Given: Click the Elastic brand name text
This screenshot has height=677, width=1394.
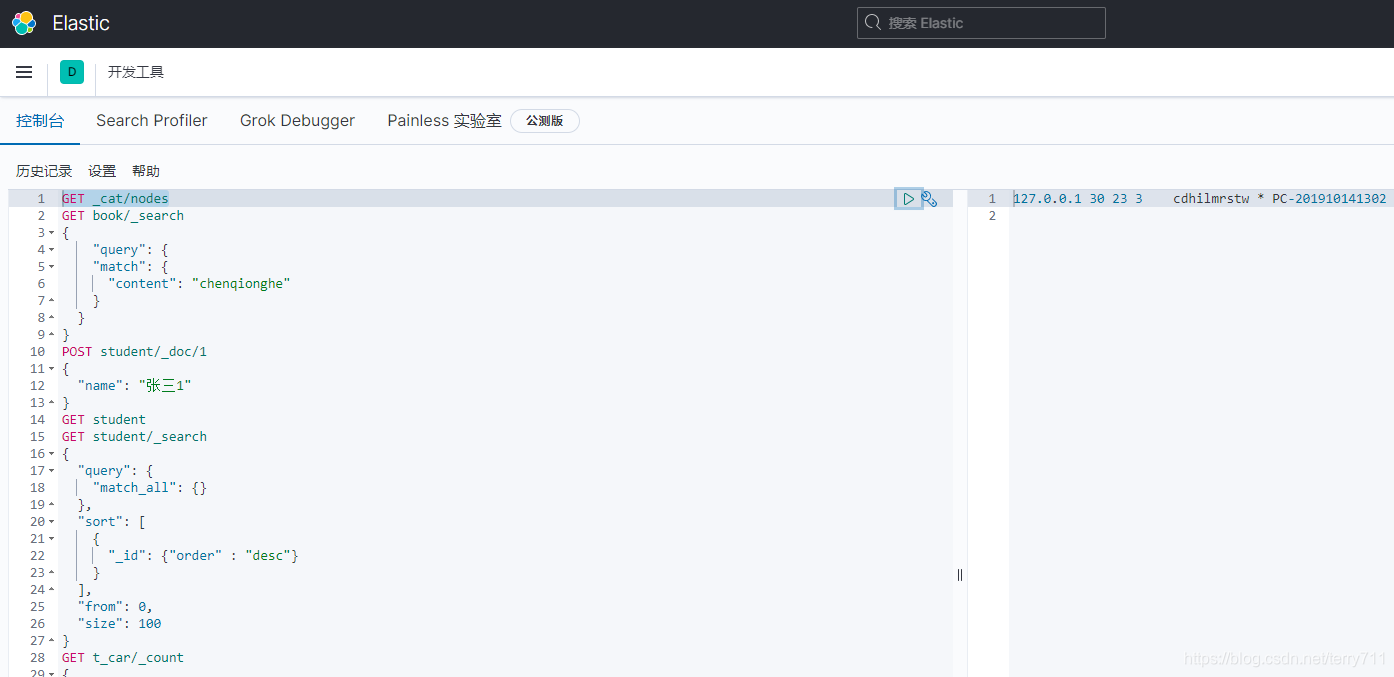Looking at the screenshot, I should coord(81,23).
